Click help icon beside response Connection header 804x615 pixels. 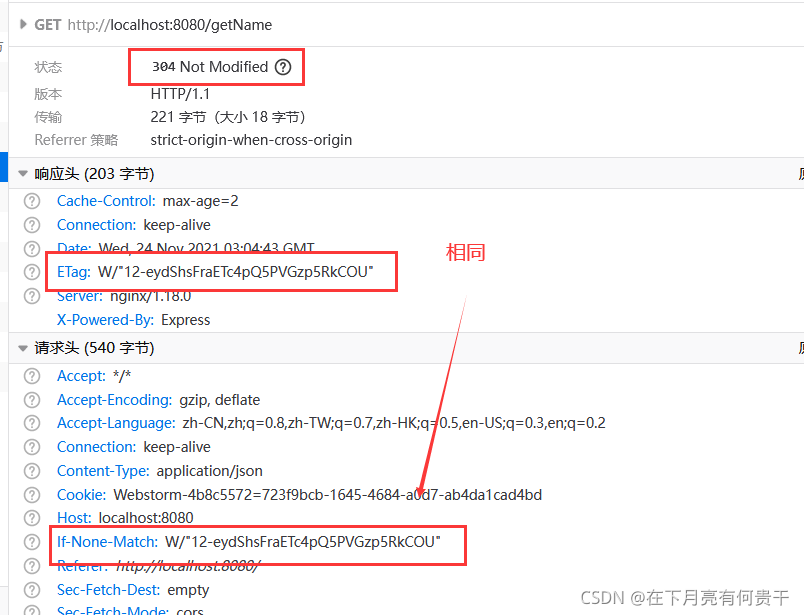point(32,225)
